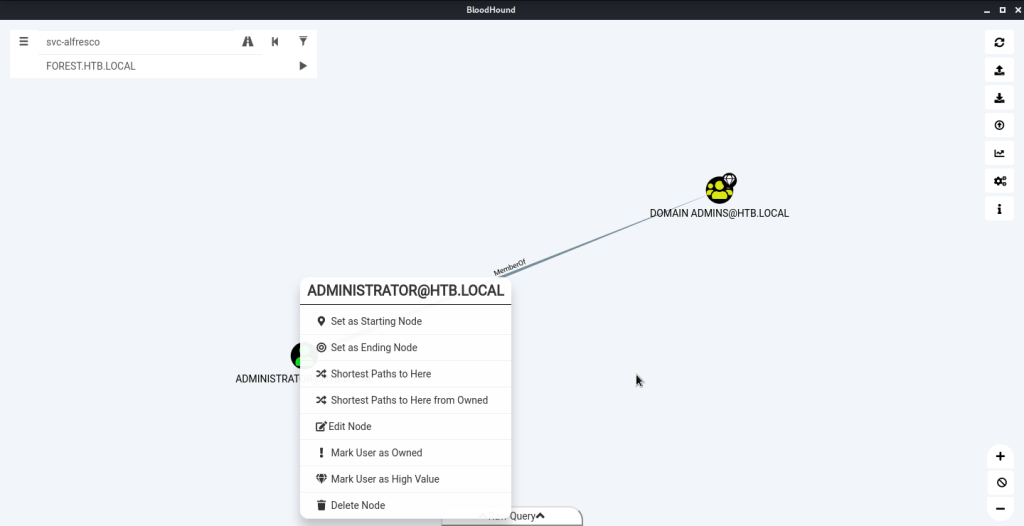Zoom out with the minus button
Viewport: 1024px width, 526px height.
pyautogui.click(x=1000, y=508)
